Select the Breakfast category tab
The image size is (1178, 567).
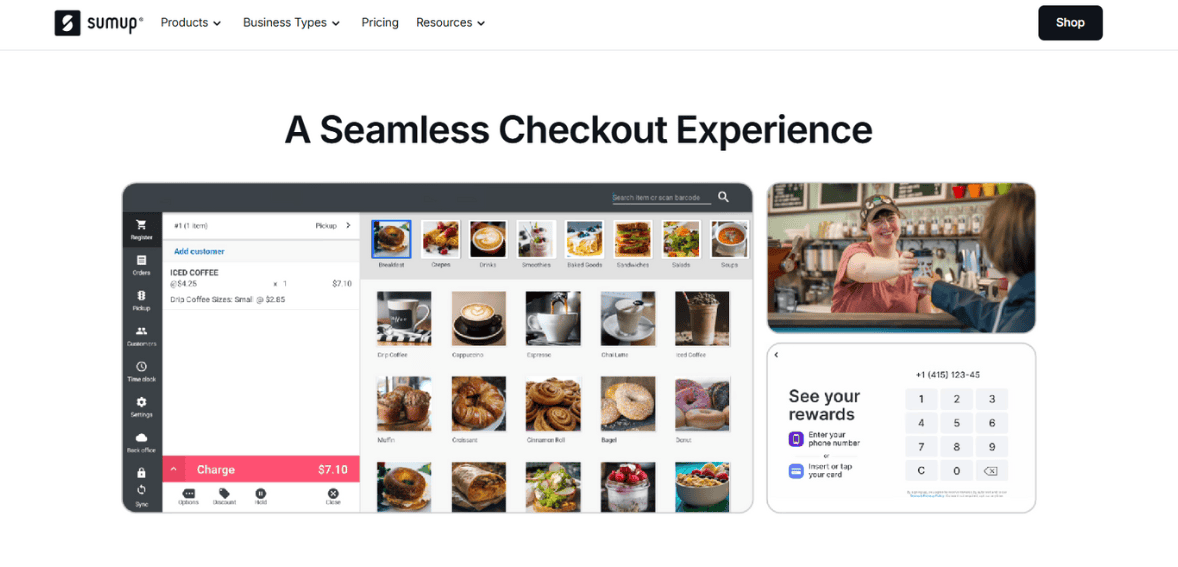click(391, 244)
